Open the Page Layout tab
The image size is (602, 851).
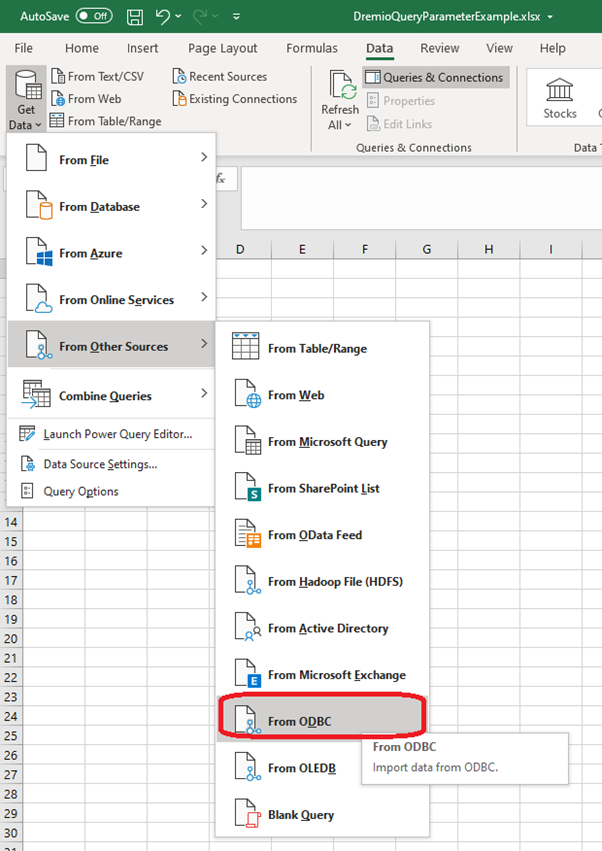(x=222, y=48)
